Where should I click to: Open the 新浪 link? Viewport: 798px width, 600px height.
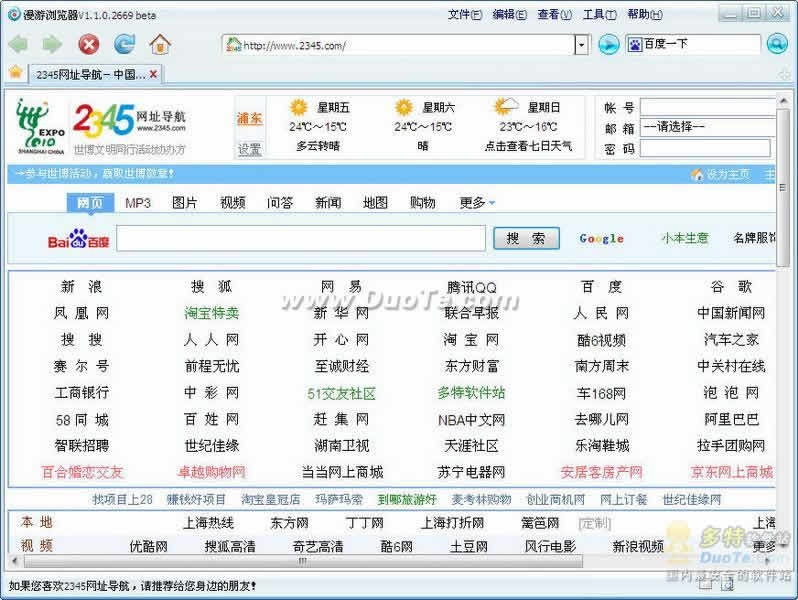coord(81,287)
